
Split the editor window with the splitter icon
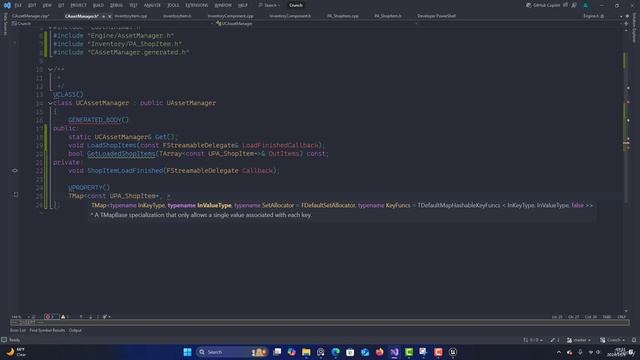627,24
